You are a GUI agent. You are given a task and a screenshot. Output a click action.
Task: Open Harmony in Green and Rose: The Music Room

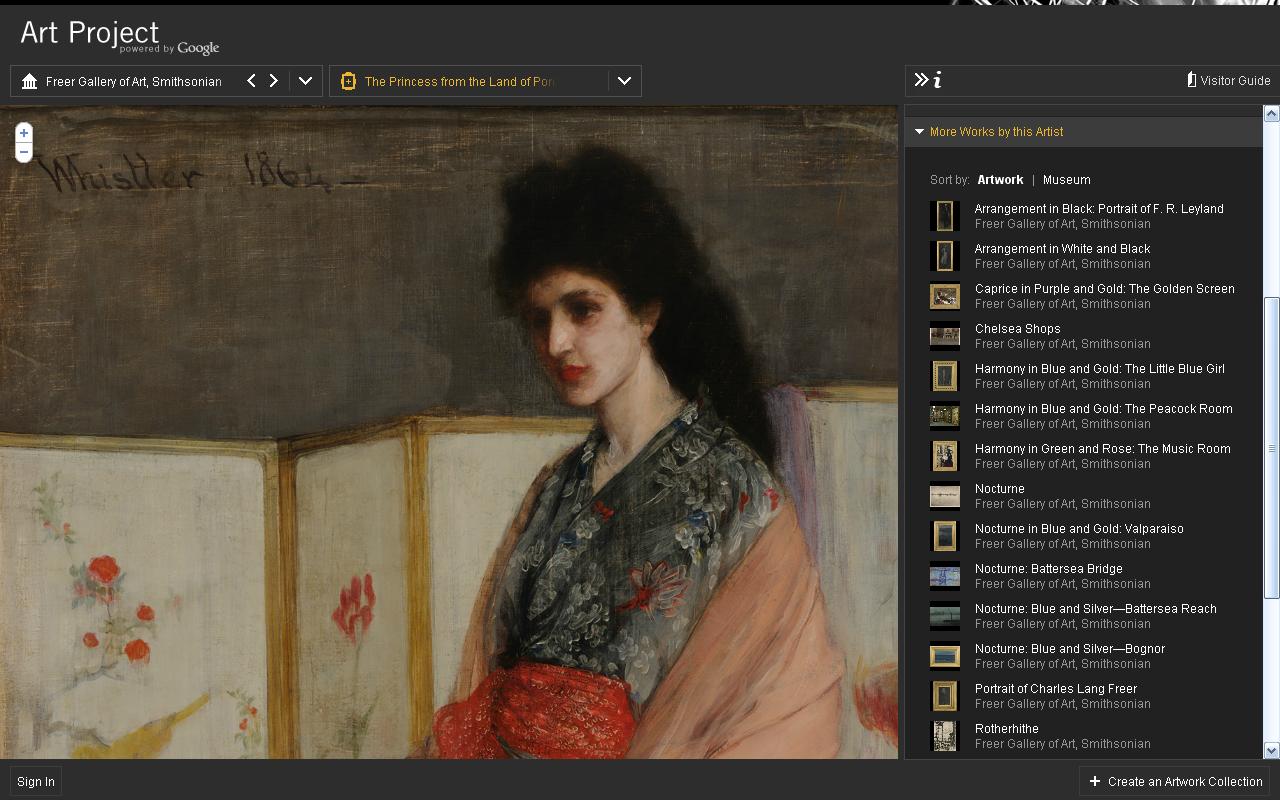pyautogui.click(x=1102, y=449)
